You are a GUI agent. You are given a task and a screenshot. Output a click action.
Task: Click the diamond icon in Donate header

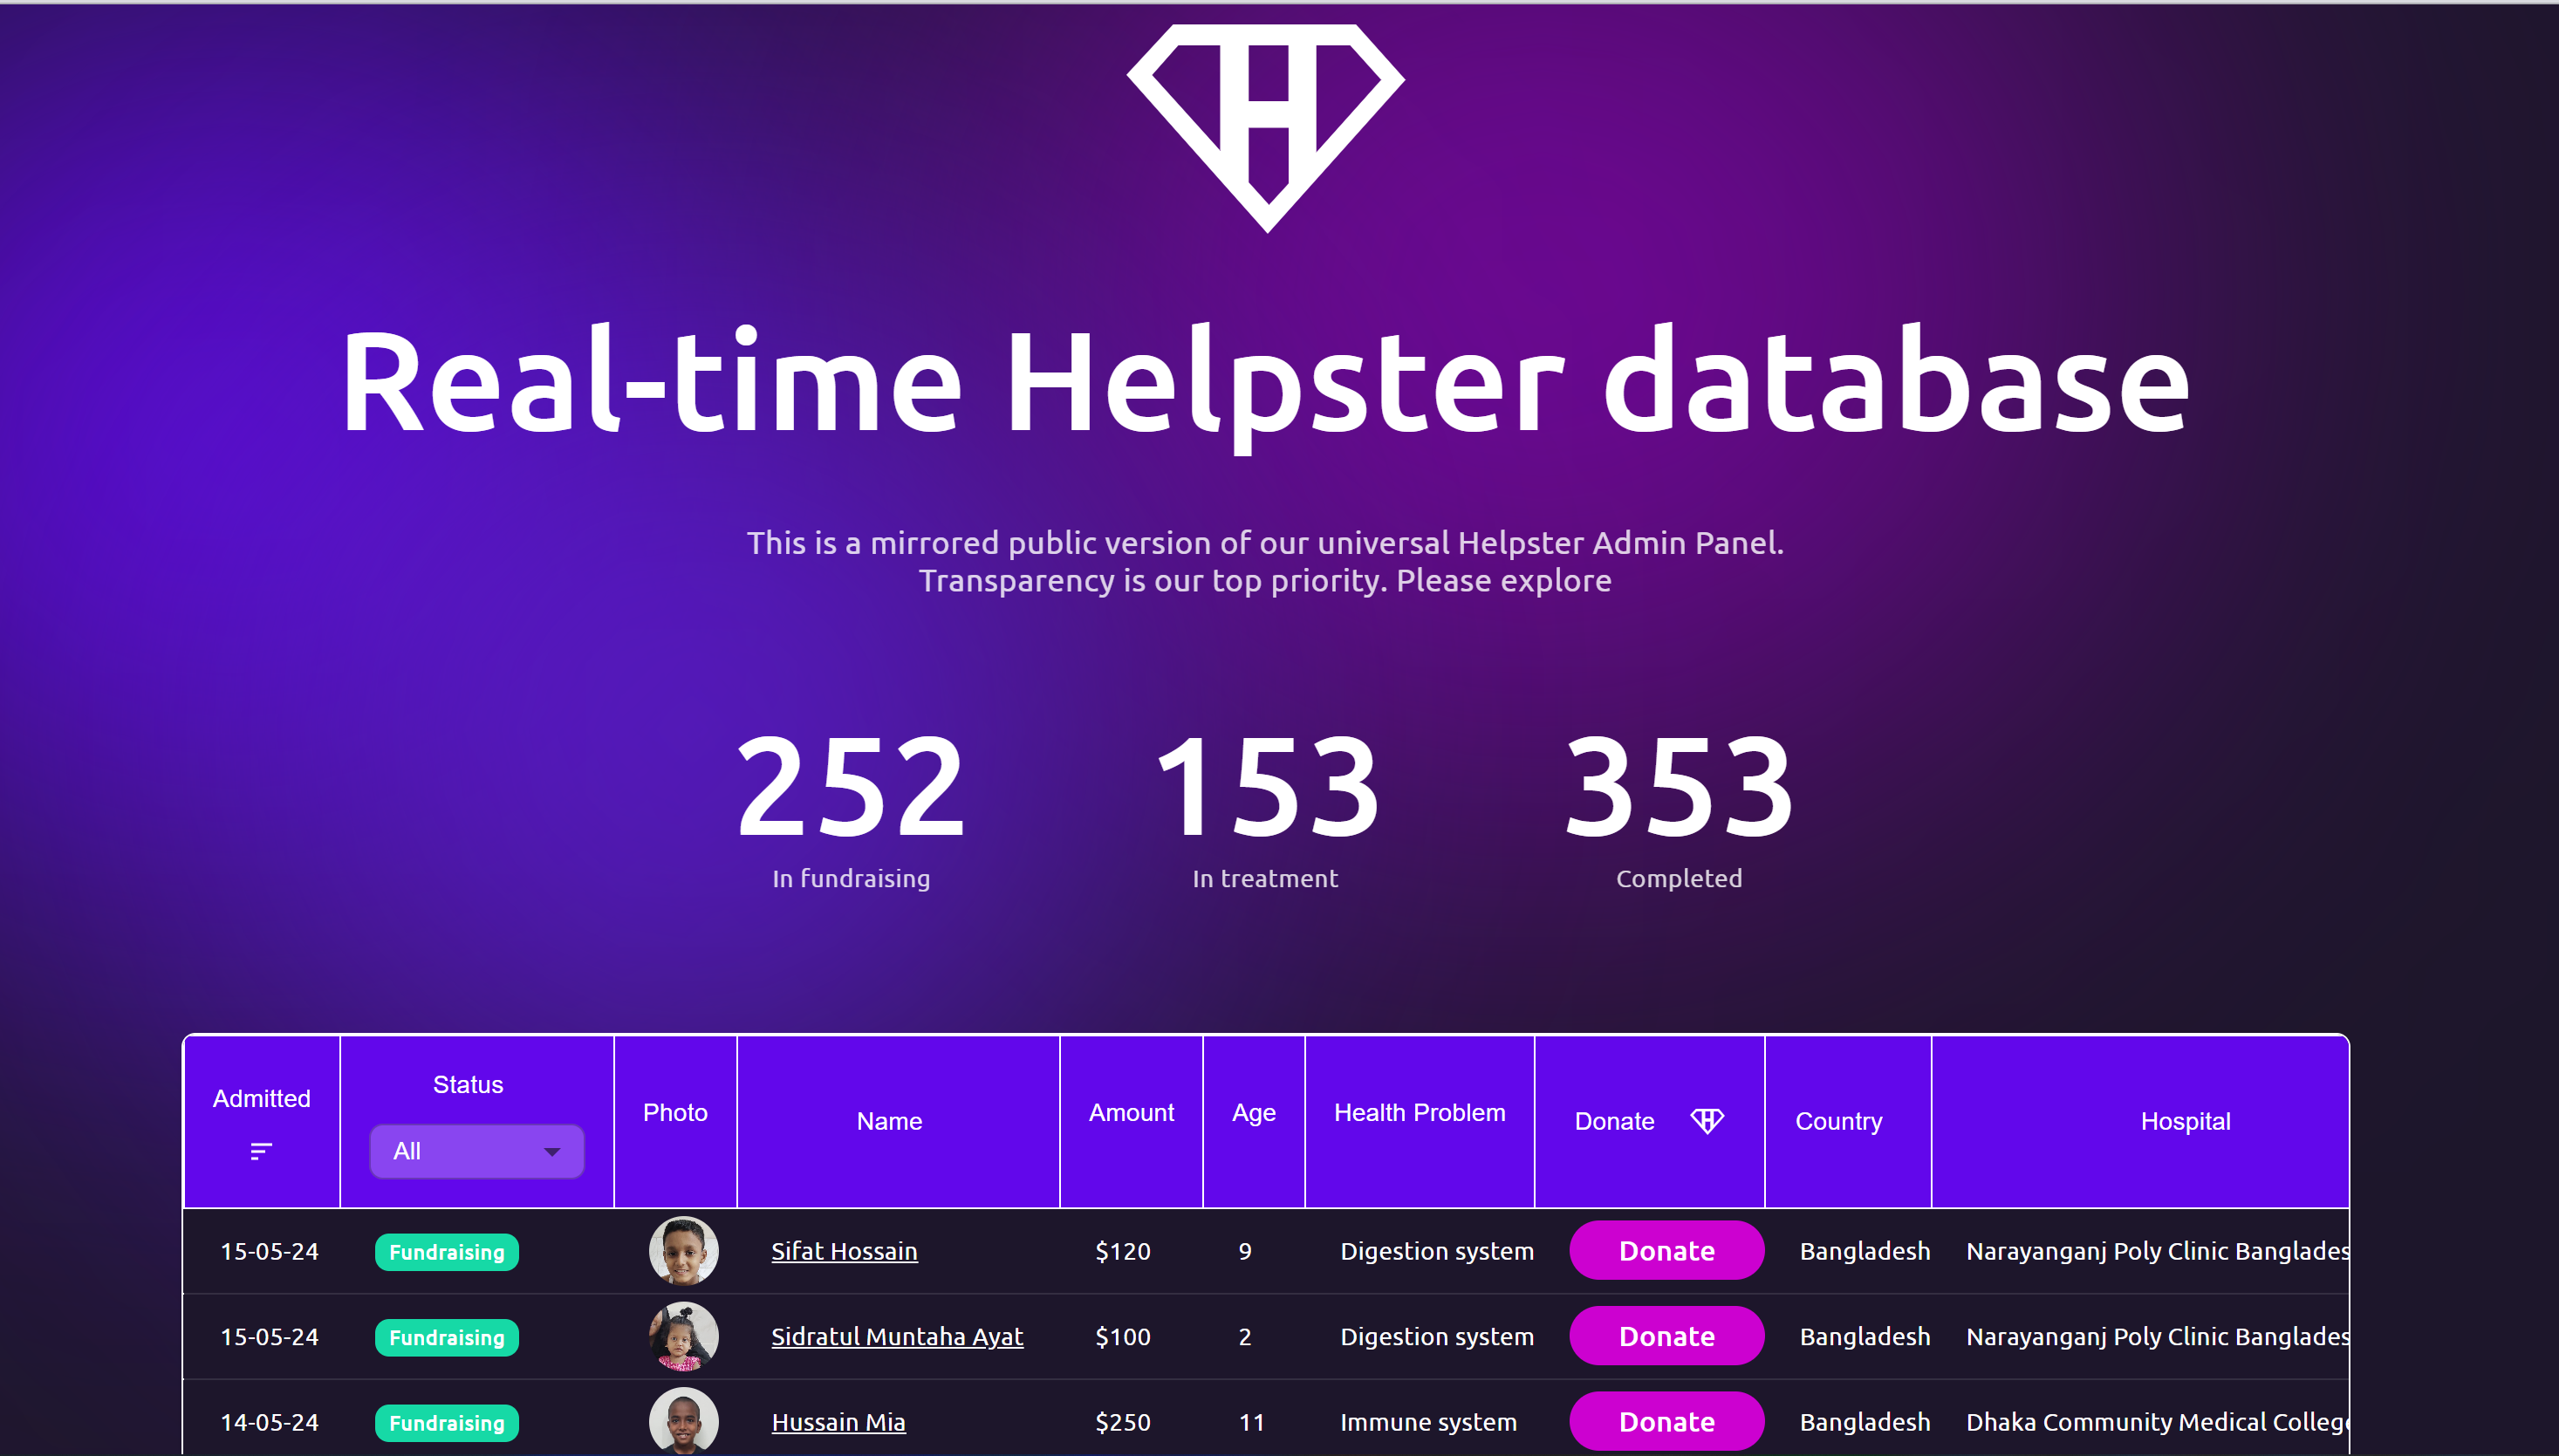tap(1707, 1121)
